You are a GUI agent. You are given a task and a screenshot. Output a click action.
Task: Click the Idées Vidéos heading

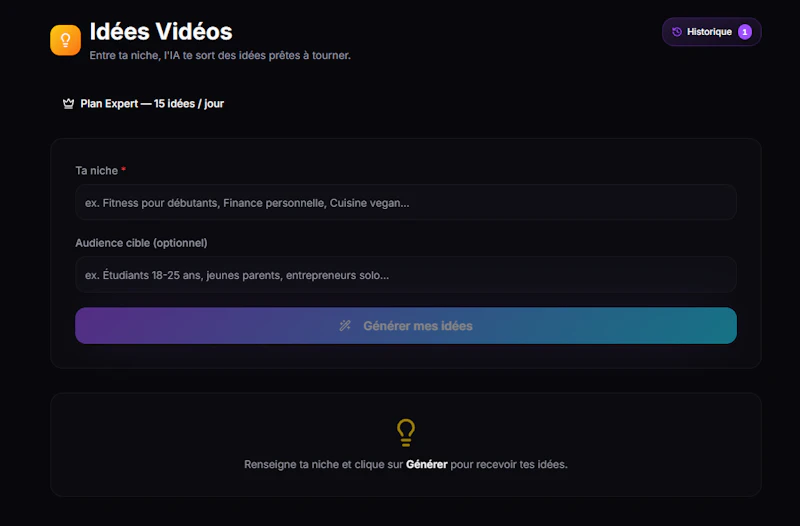pyautogui.click(x=161, y=32)
